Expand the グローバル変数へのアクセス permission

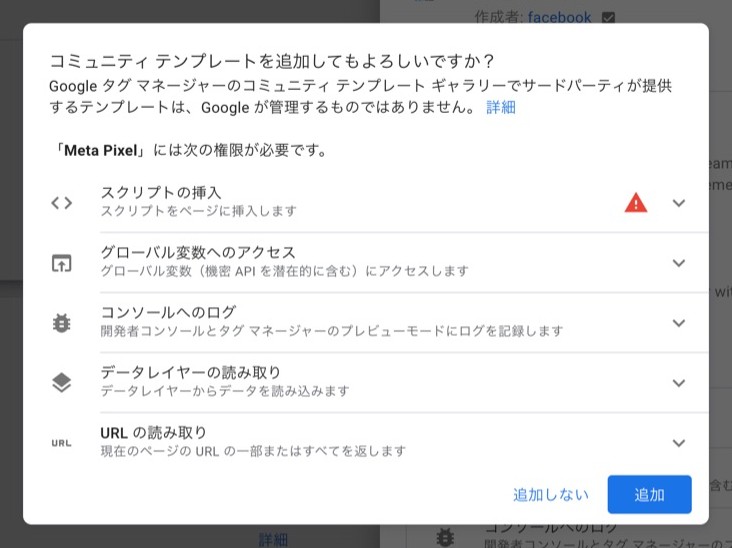679,263
